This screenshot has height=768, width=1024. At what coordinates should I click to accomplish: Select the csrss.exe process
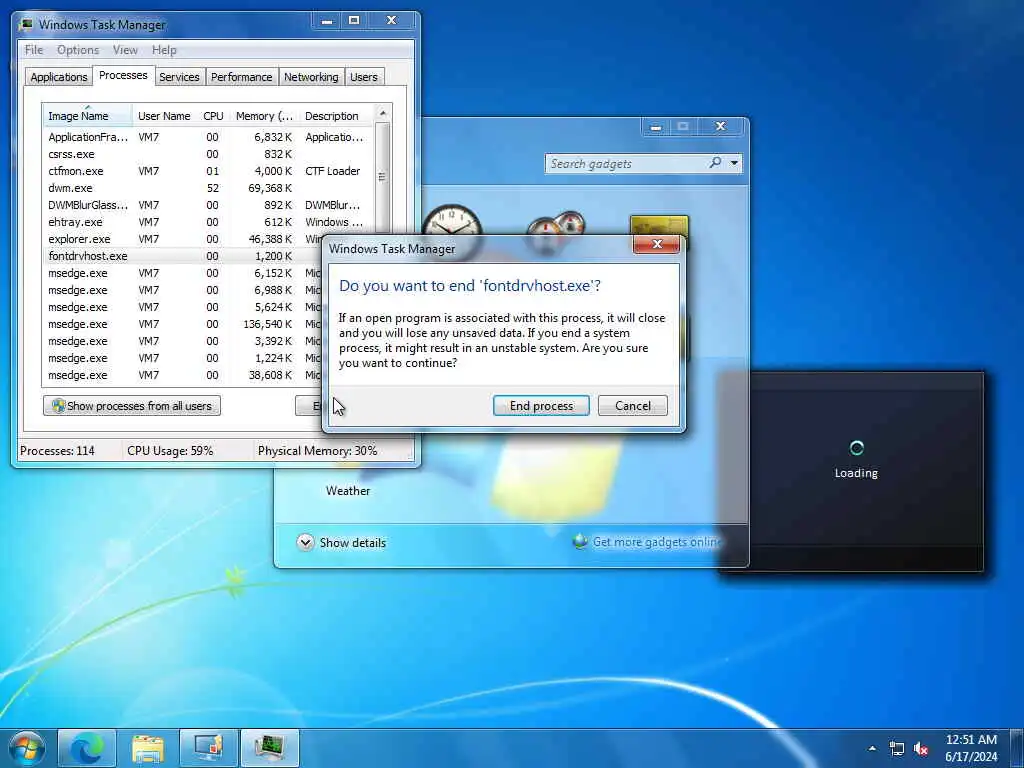pyautogui.click(x=209, y=154)
